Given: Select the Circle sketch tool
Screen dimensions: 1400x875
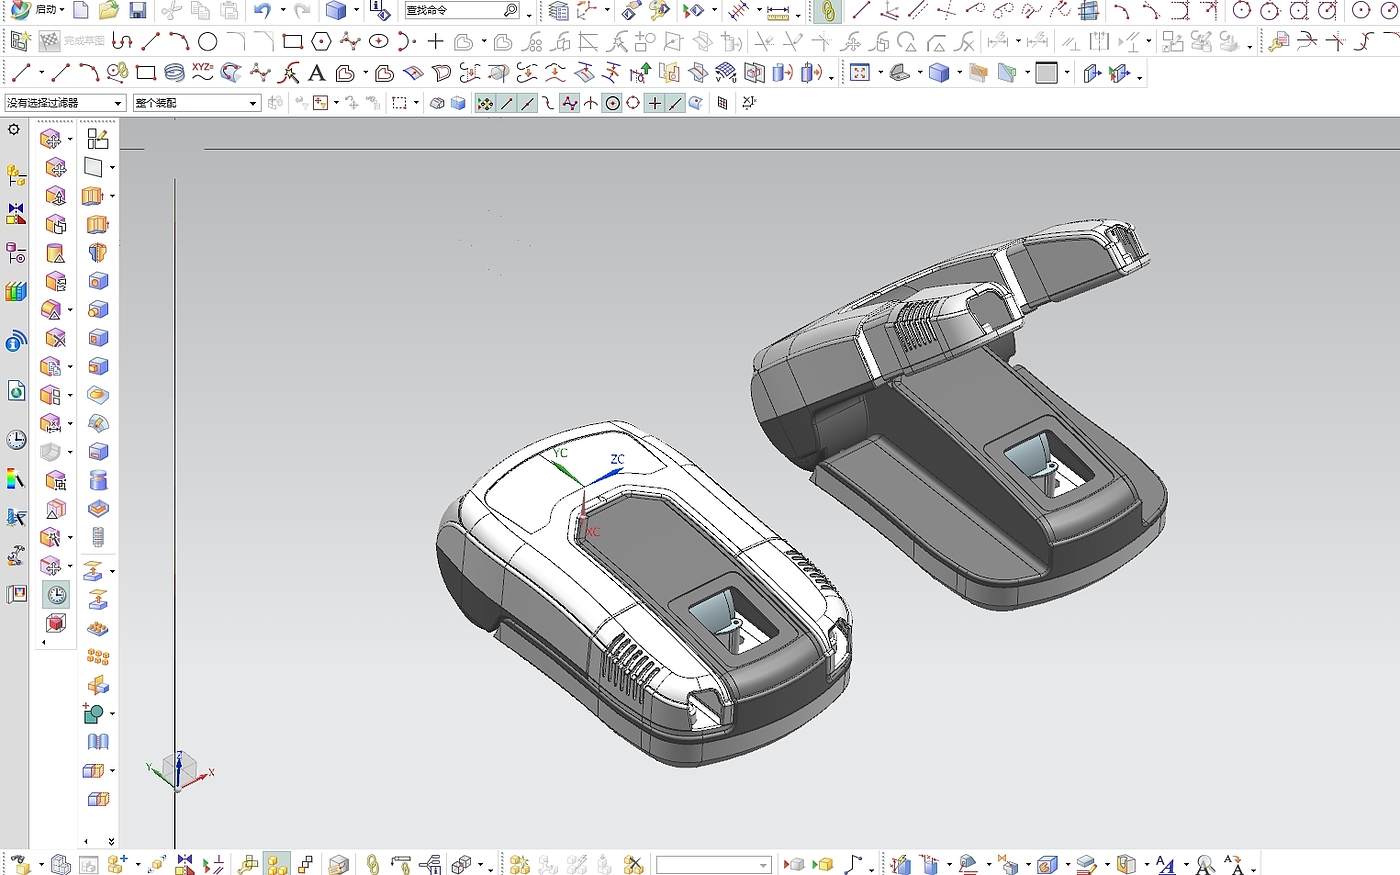Looking at the screenshot, I should tap(207, 42).
